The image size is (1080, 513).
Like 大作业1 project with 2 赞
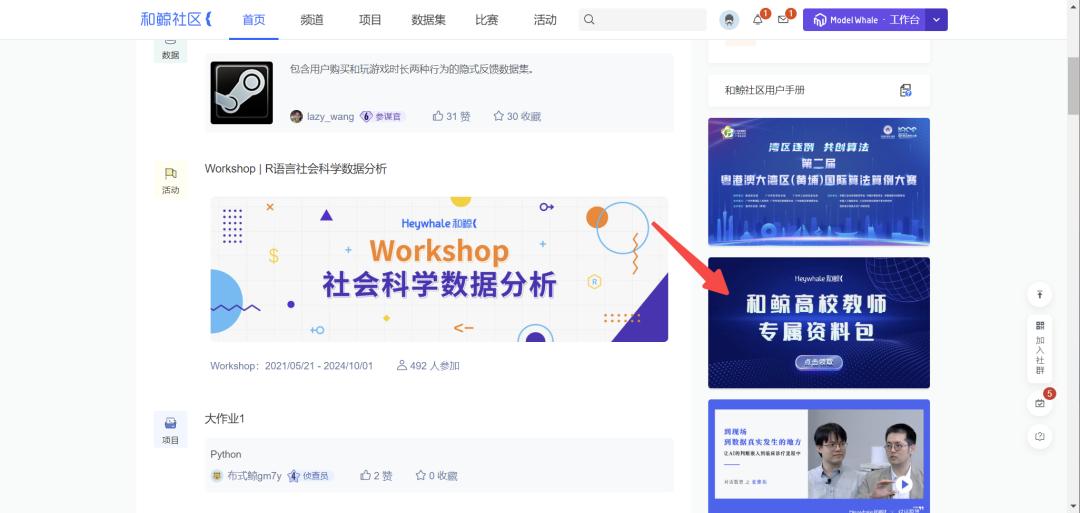(x=376, y=476)
